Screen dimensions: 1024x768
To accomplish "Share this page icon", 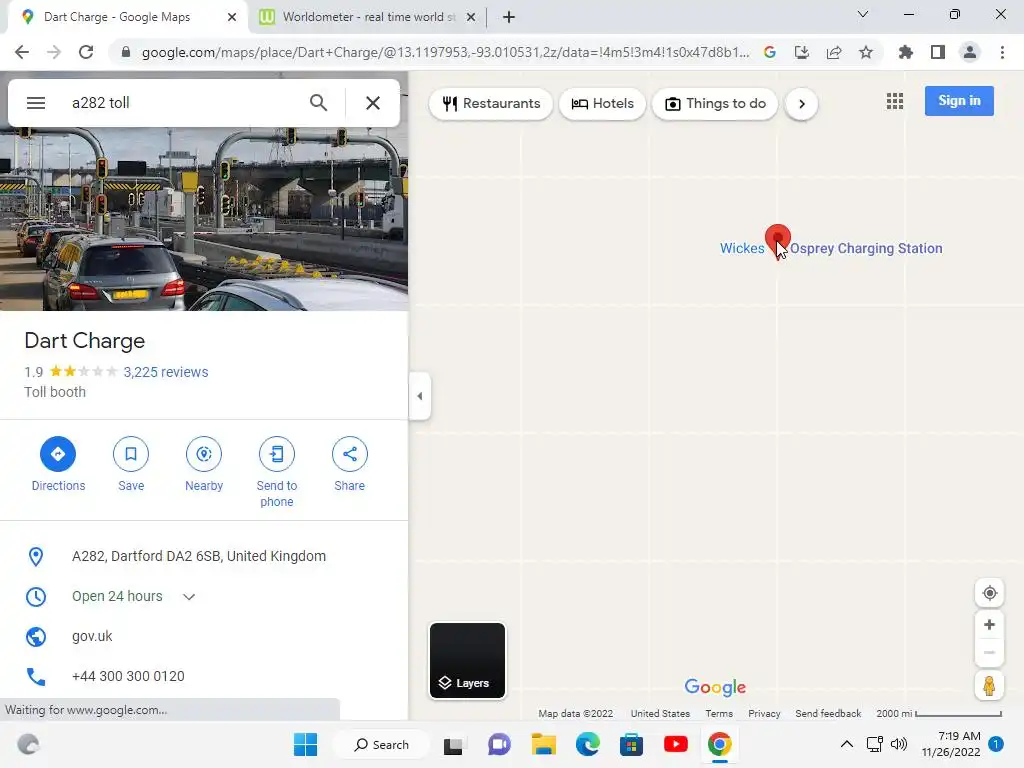I will 834,52.
